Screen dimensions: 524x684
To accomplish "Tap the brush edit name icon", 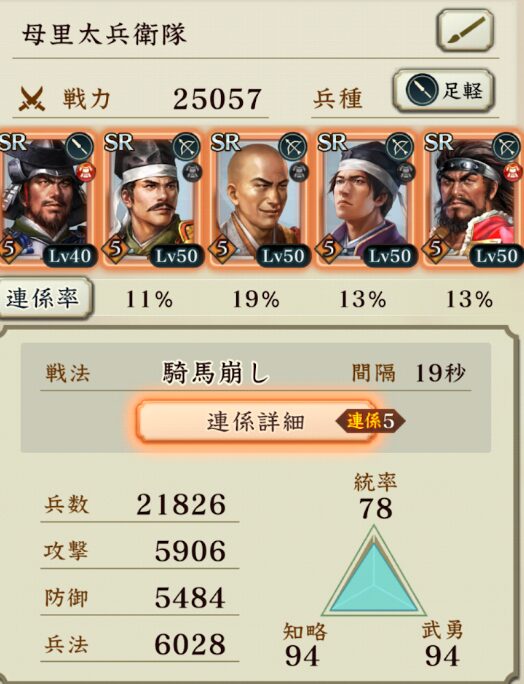I will coord(465,31).
